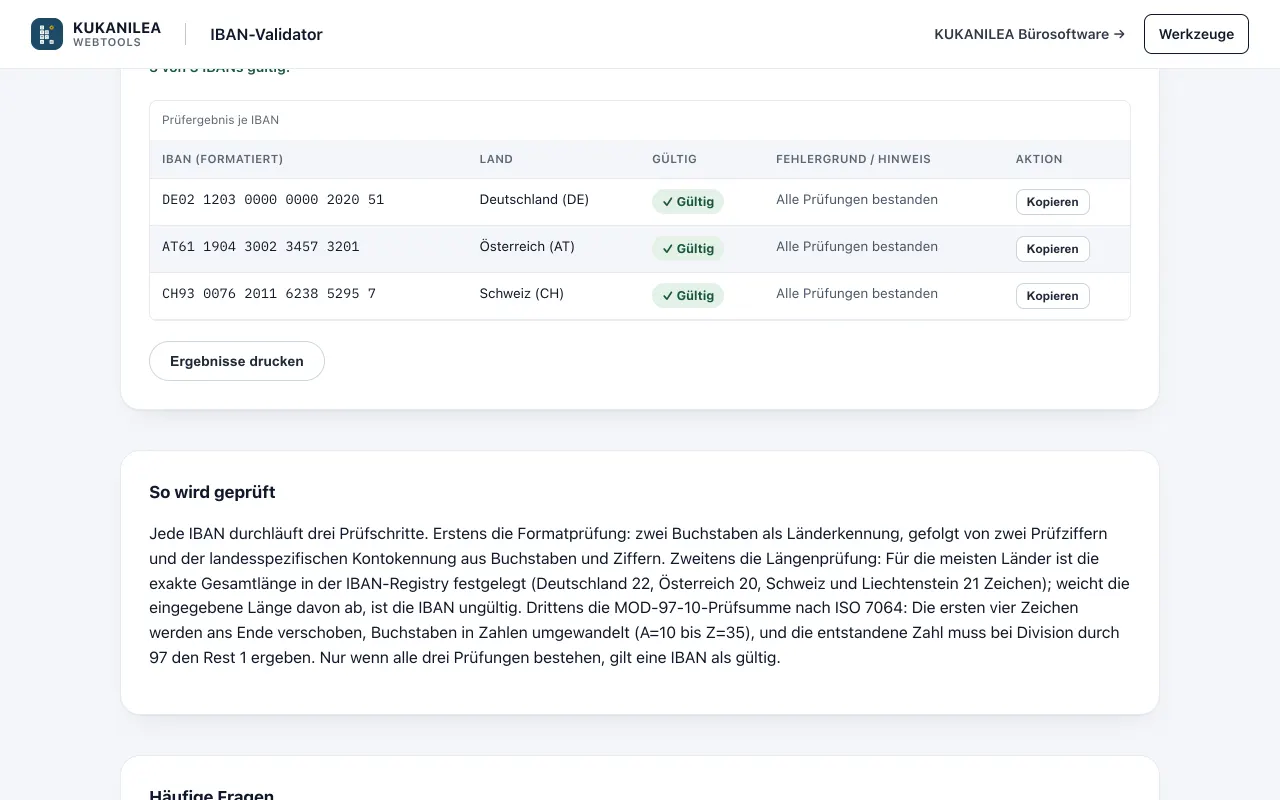Click the Ergebnisse drucken button
Screen dimensions: 1280x800
click(237, 361)
